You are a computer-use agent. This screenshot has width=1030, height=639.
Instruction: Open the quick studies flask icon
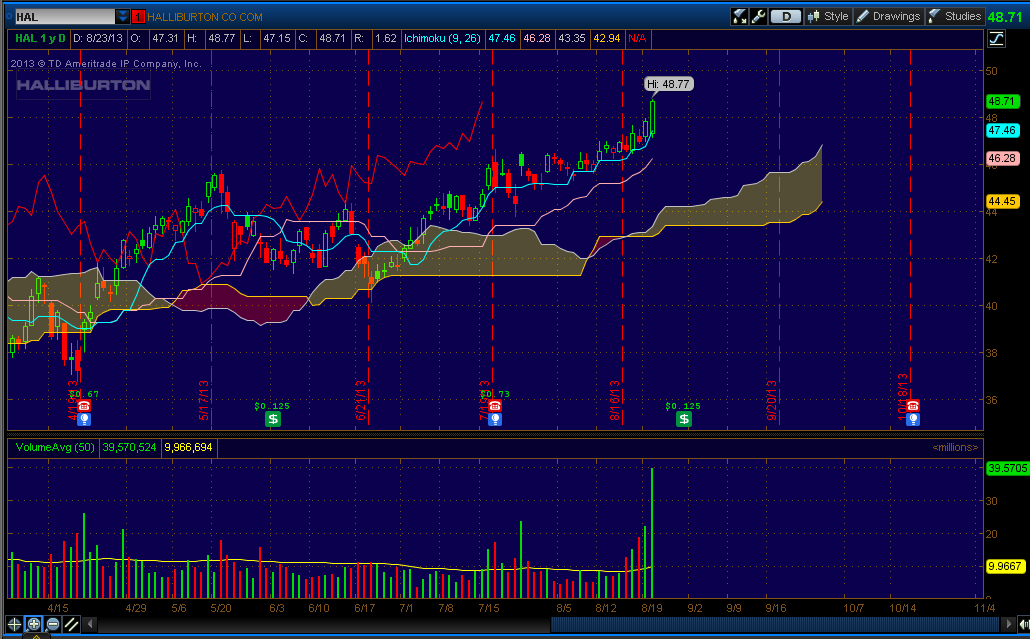pos(740,16)
